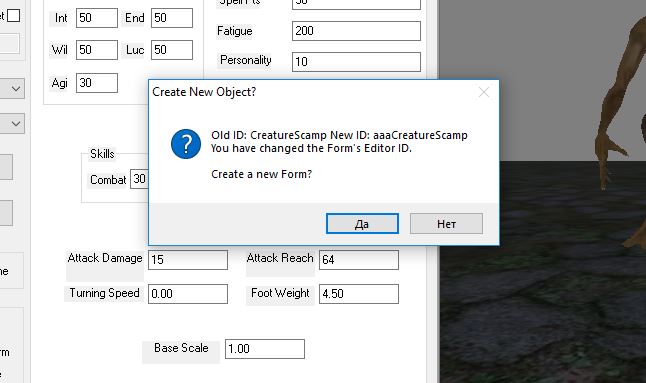Edit the Int attribute field
Screen dimensions: 646x383
[97, 18]
